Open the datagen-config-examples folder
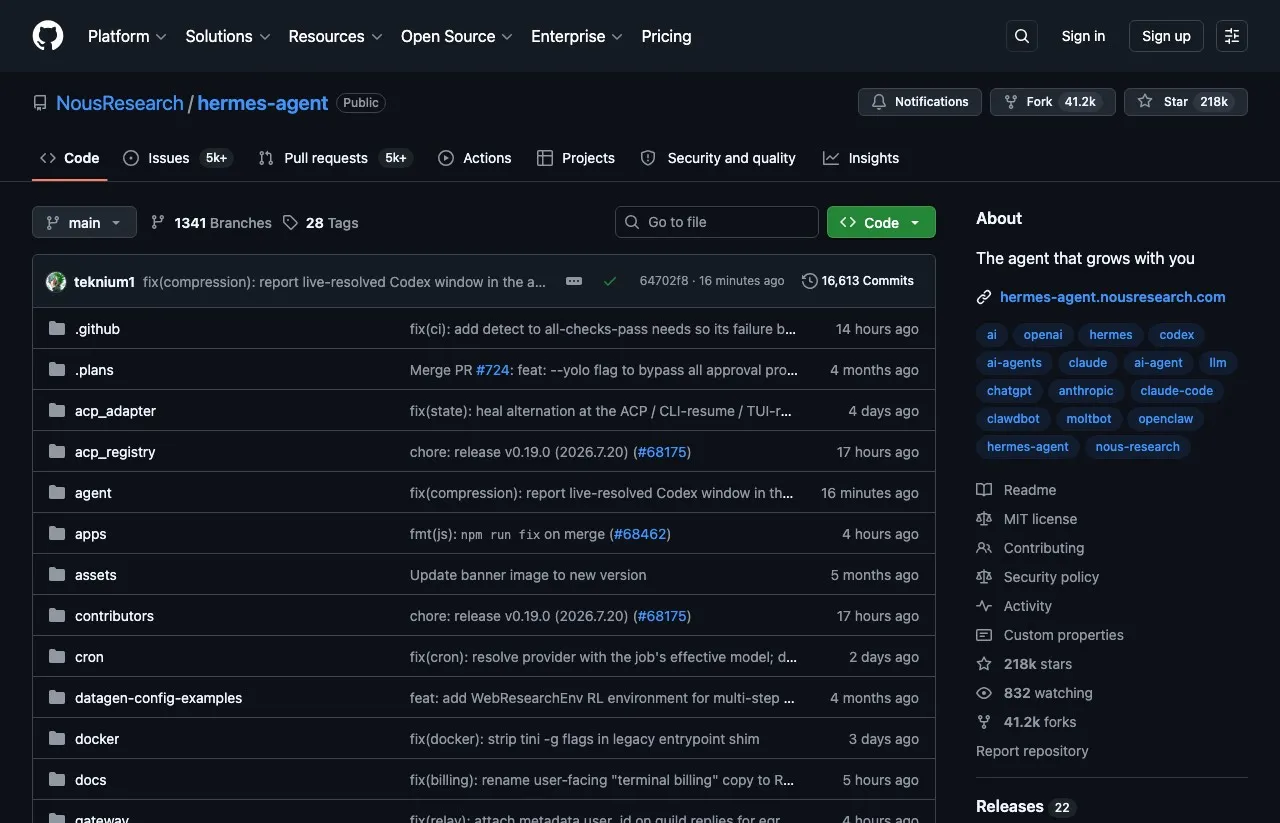Image resolution: width=1280 pixels, height=823 pixels. click(158, 698)
